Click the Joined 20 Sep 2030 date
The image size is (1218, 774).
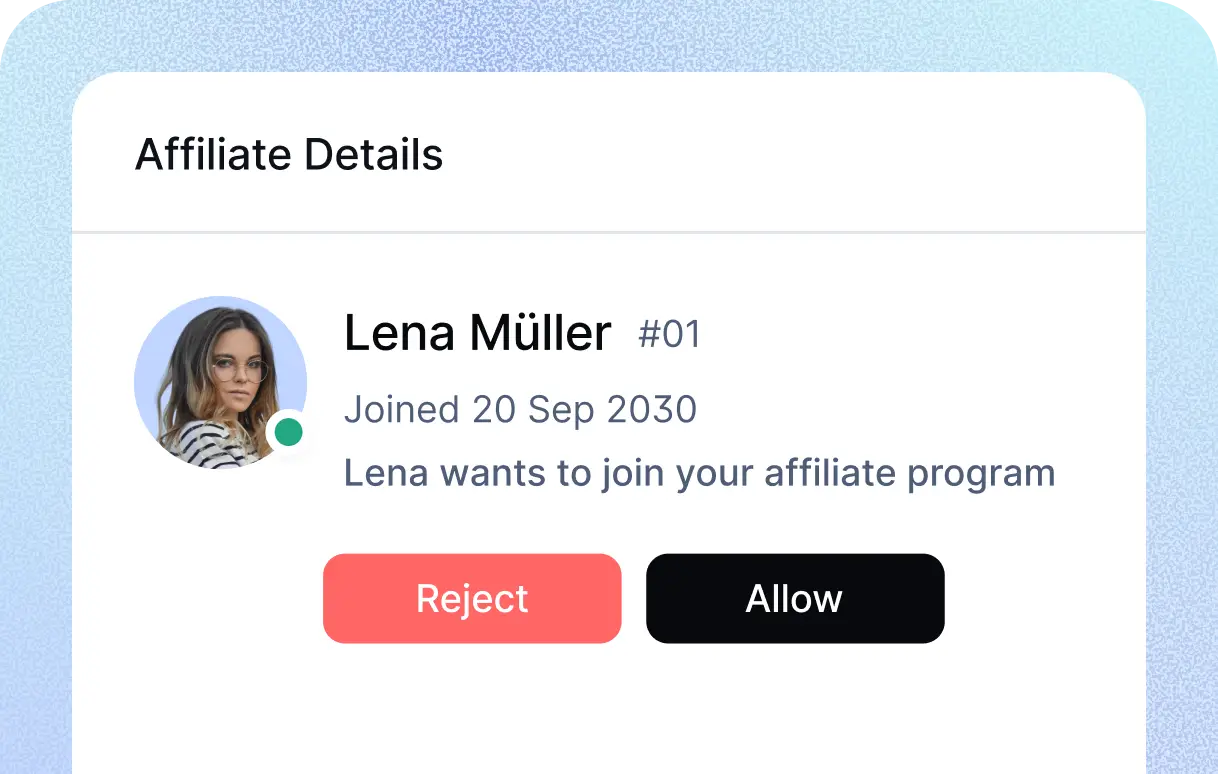click(x=520, y=410)
